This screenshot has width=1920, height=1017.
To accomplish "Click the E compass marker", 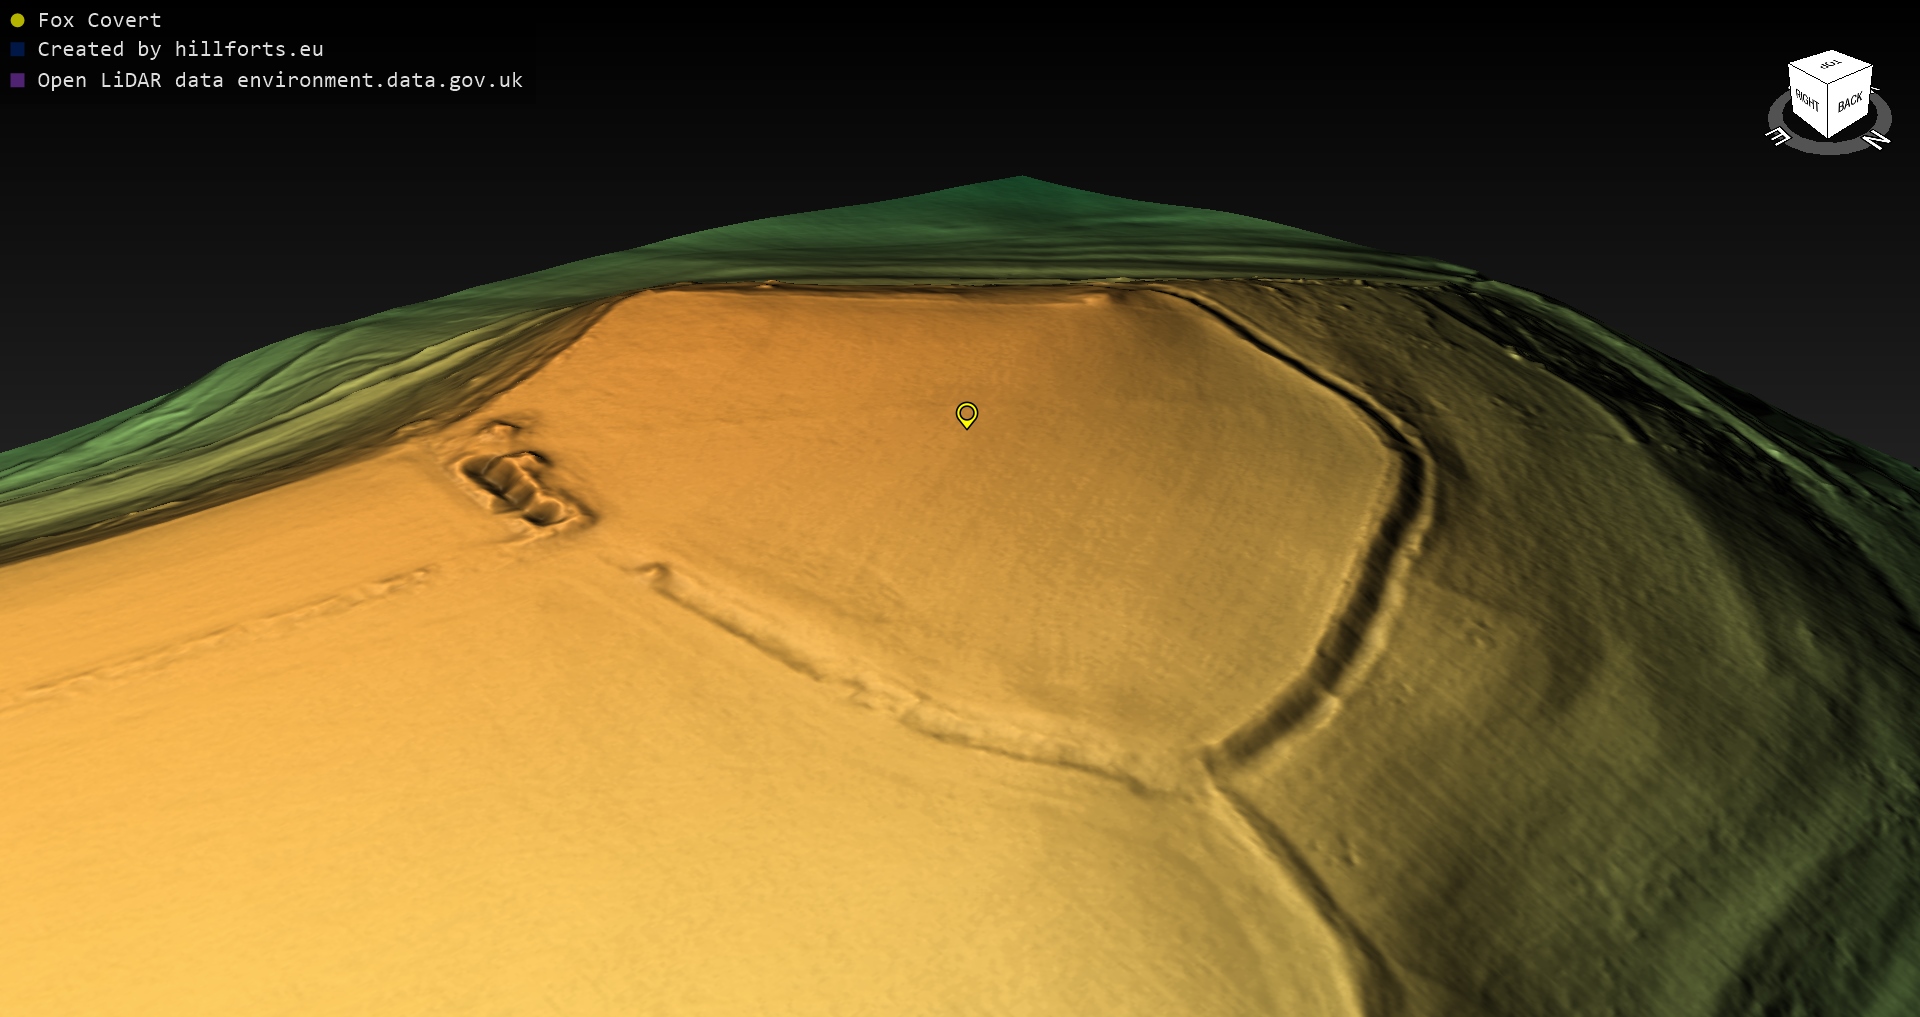I will (1777, 136).
